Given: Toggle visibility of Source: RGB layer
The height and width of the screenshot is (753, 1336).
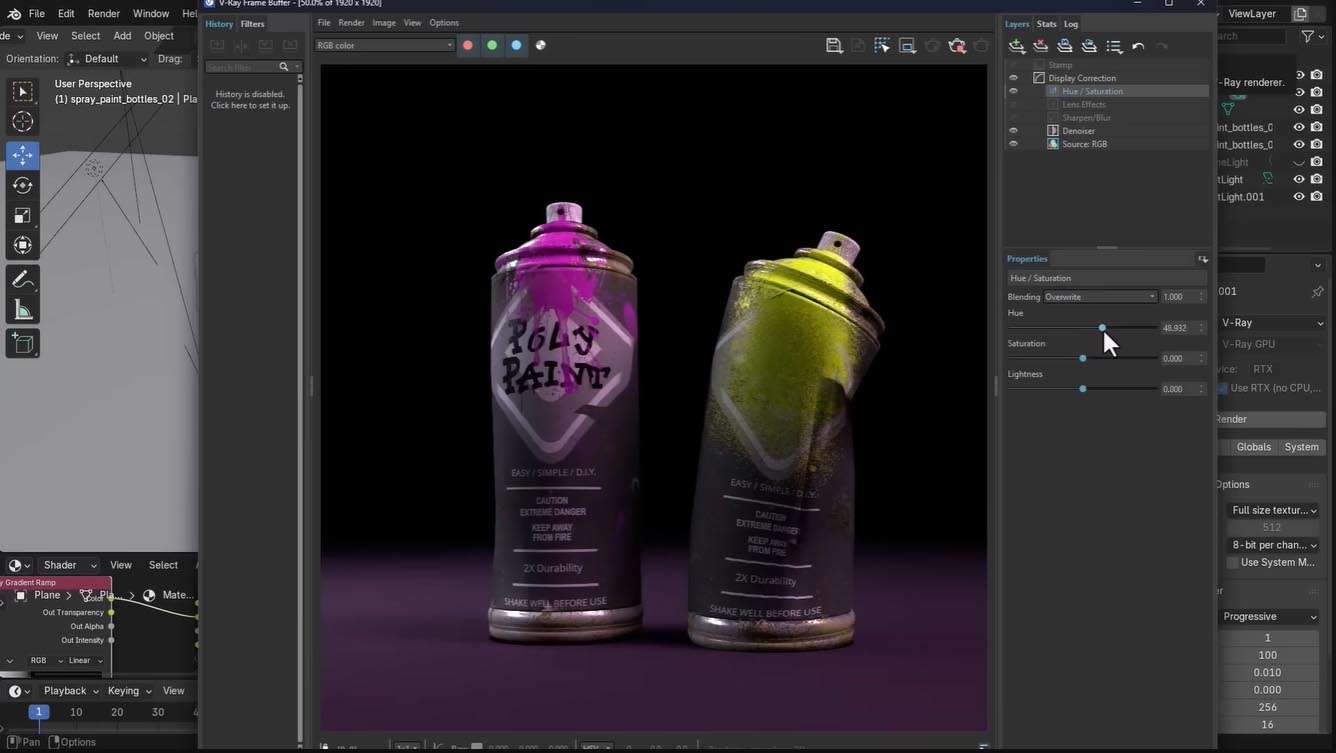Looking at the screenshot, I should coord(1013,144).
